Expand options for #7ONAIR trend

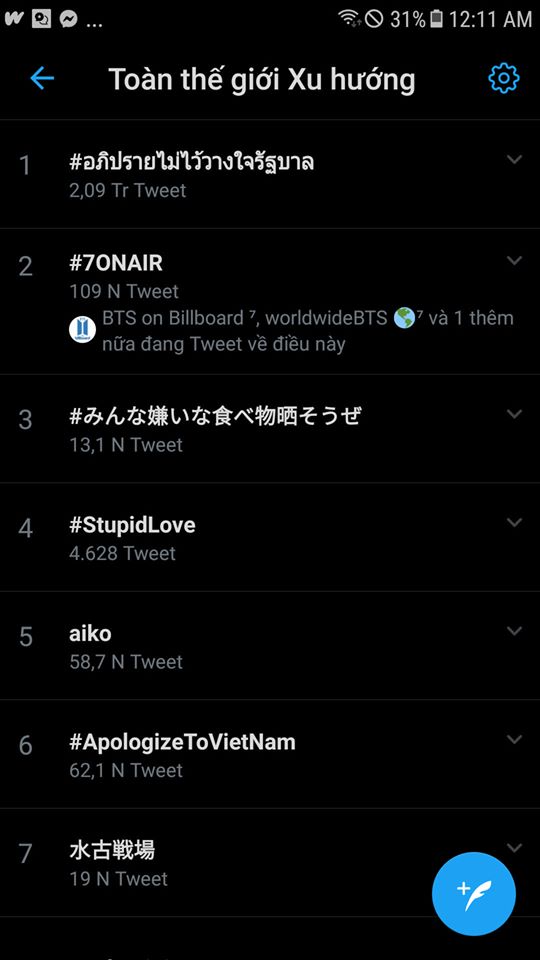tap(514, 261)
